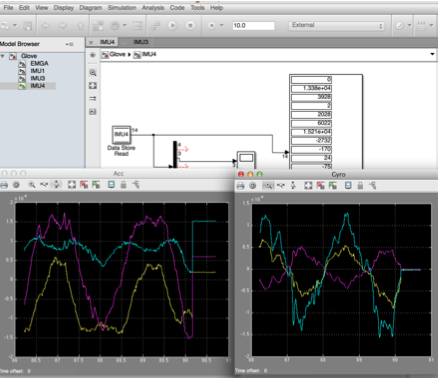This screenshot has width=438, height=378.
Task: Click the canvas Zoom In icon
Action: point(93,73)
